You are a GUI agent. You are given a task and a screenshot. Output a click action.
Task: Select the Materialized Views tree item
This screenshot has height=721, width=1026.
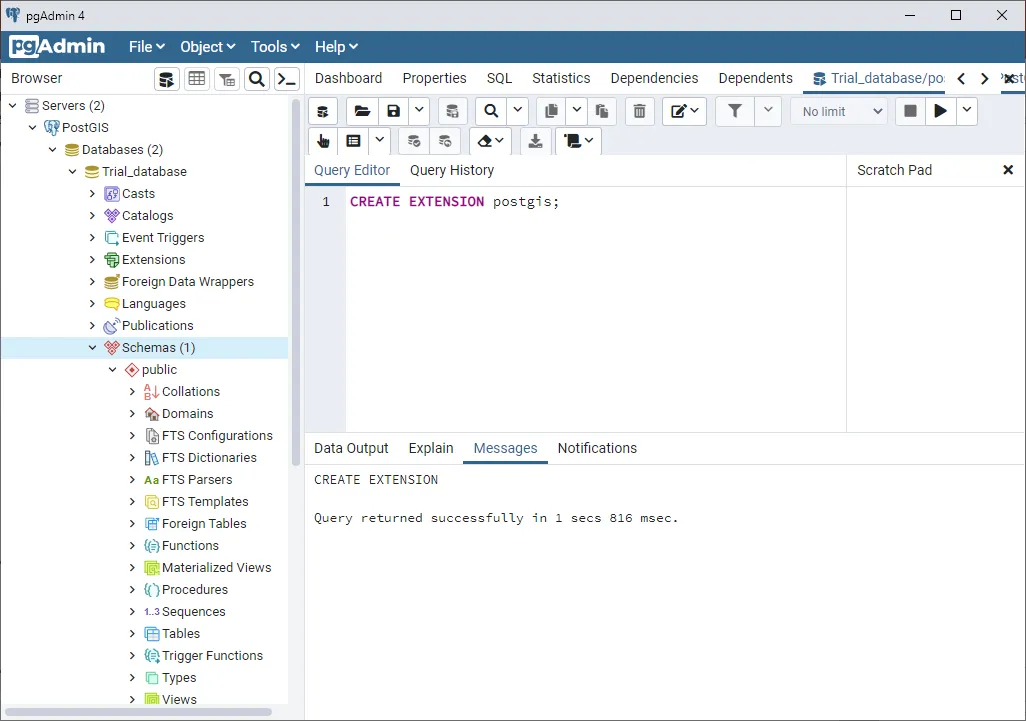click(217, 568)
